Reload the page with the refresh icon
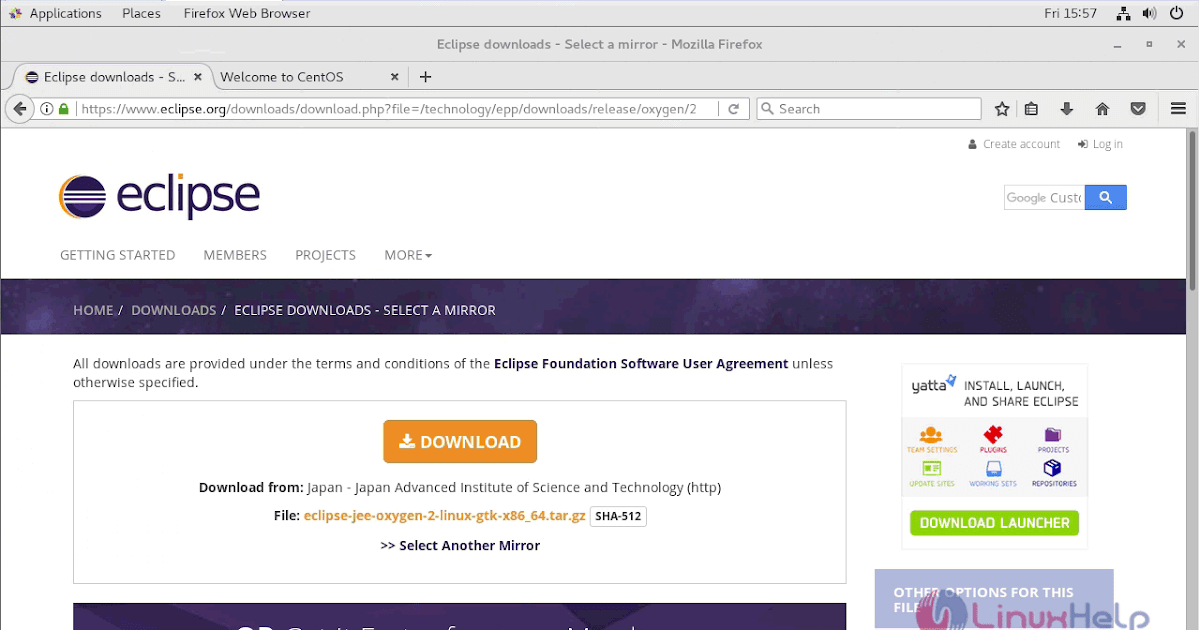The image size is (1200, 630). (733, 109)
